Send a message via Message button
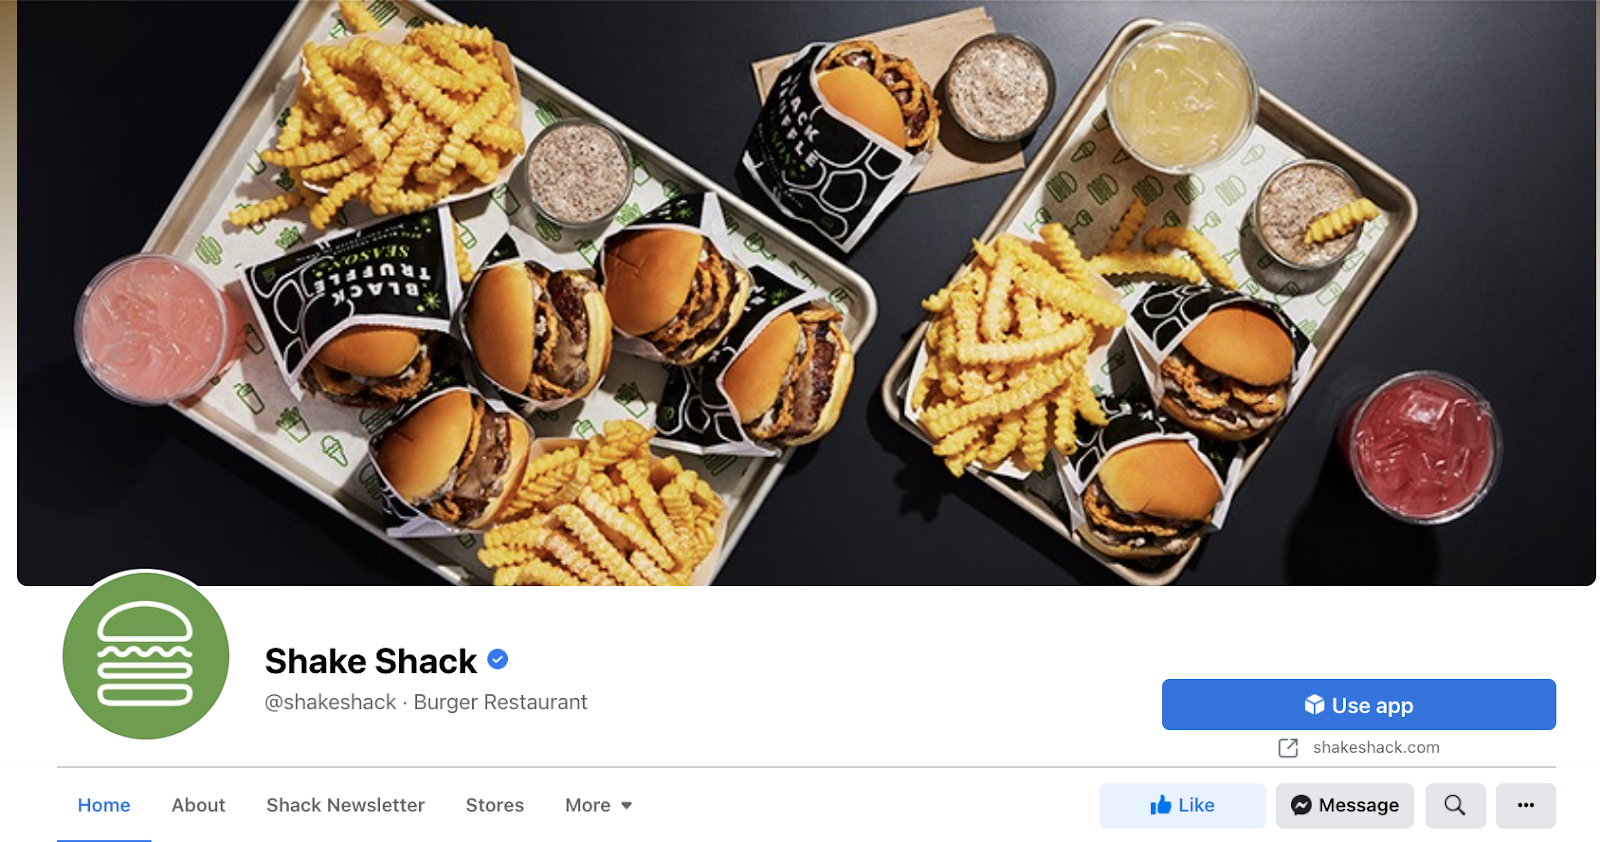 pyautogui.click(x=1345, y=805)
